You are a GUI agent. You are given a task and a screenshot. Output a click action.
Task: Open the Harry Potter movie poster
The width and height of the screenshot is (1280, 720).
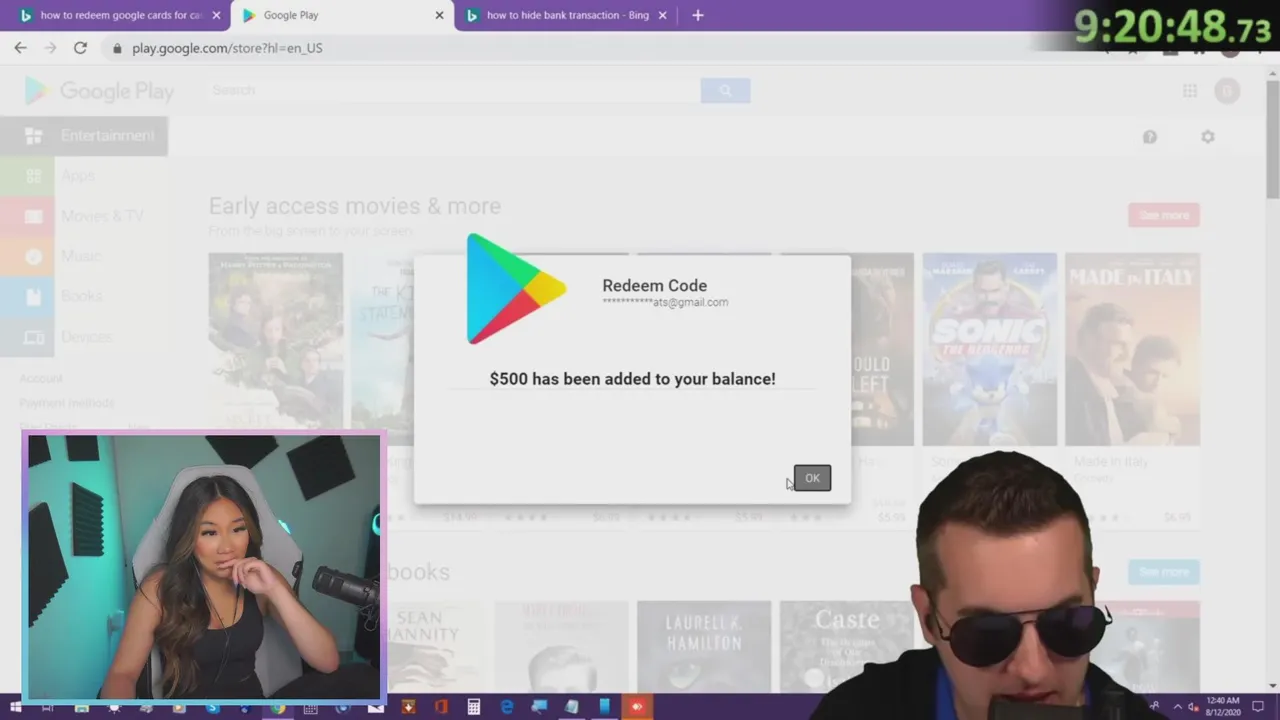coord(276,349)
